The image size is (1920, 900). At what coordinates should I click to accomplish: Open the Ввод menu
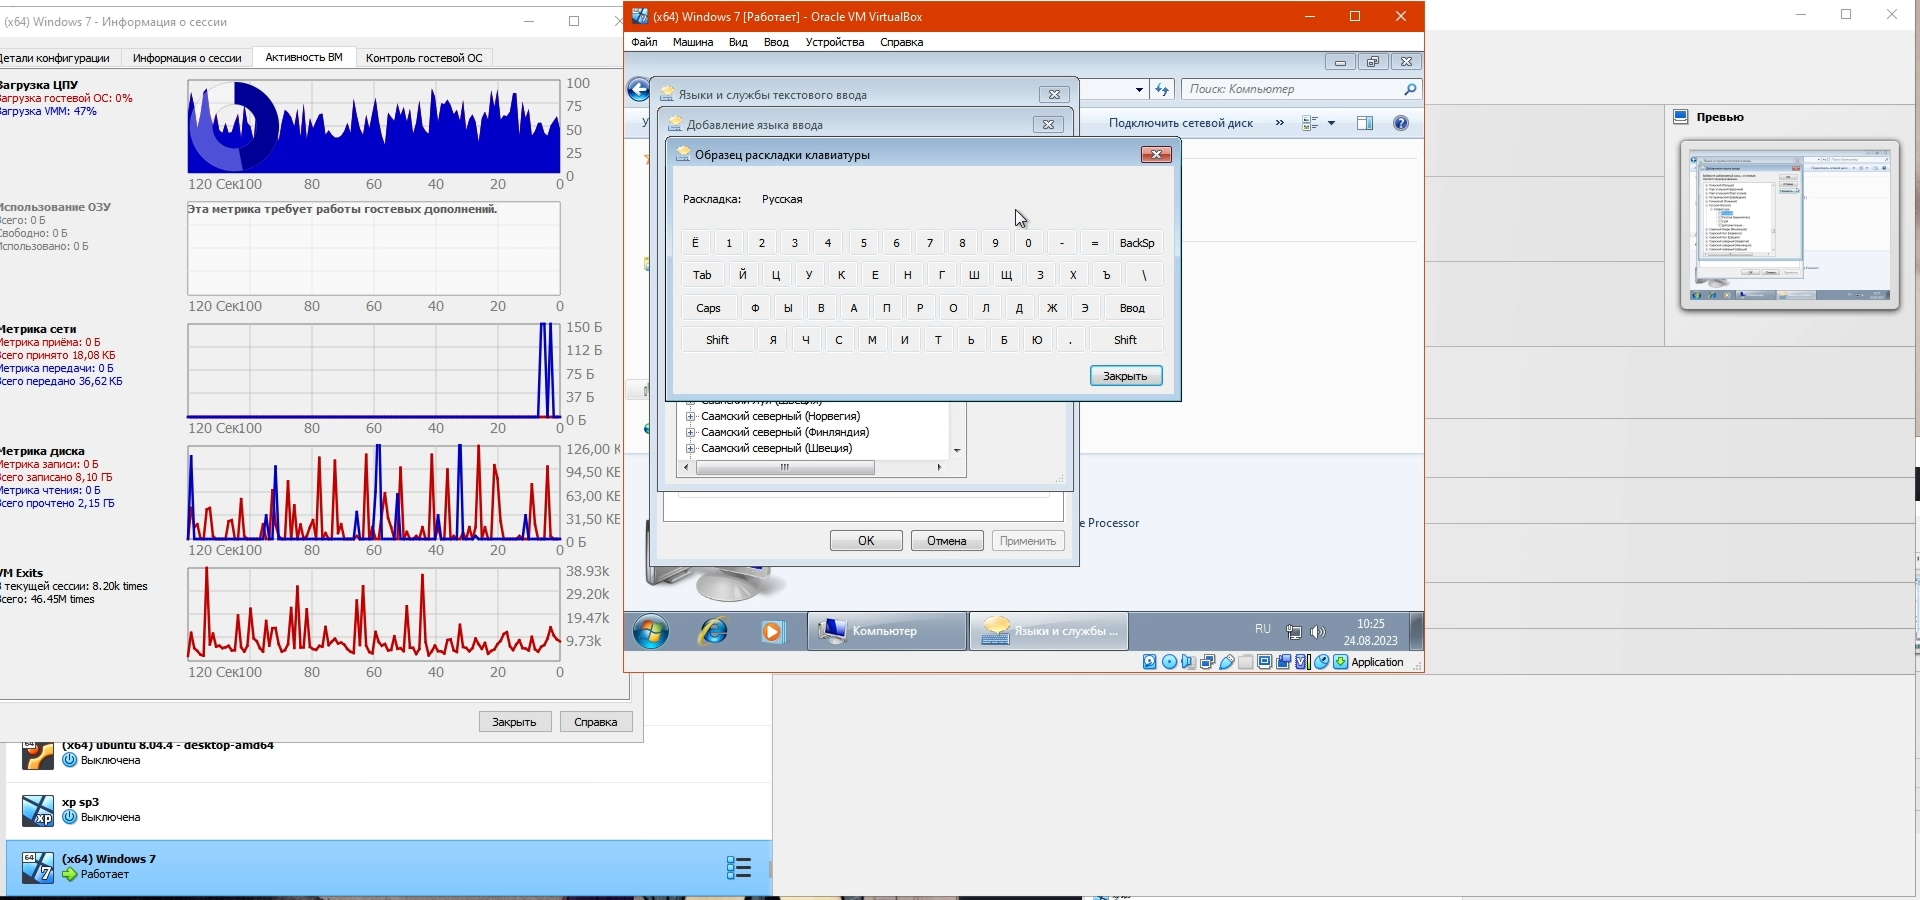pos(776,42)
